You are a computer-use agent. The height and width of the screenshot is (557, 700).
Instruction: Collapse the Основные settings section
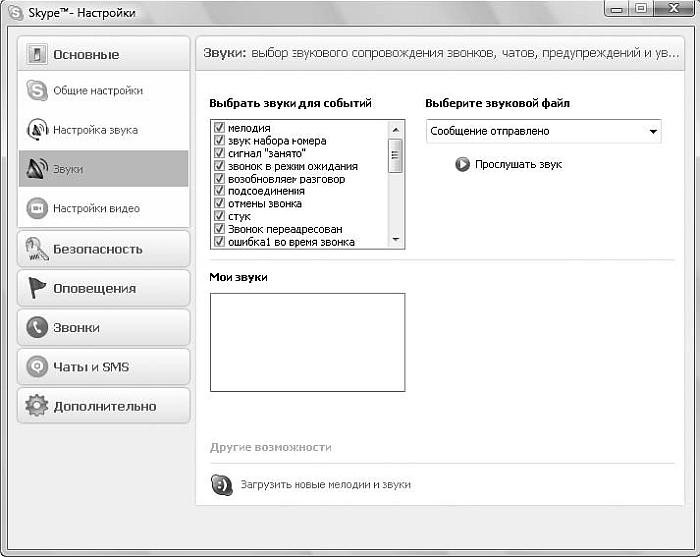point(104,54)
